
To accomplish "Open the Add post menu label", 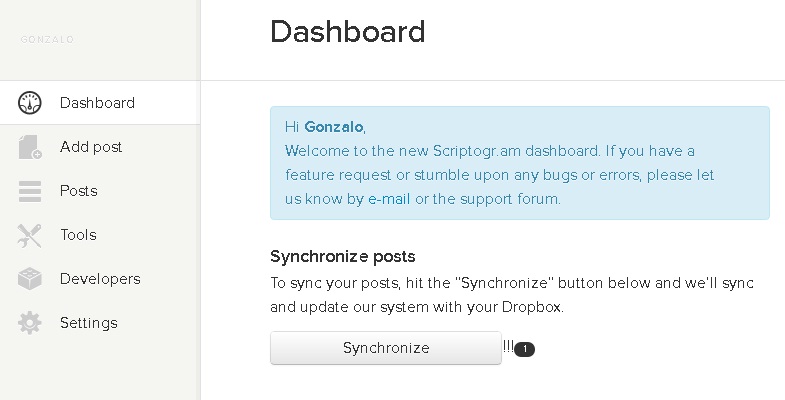I will (x=91, y=147).
